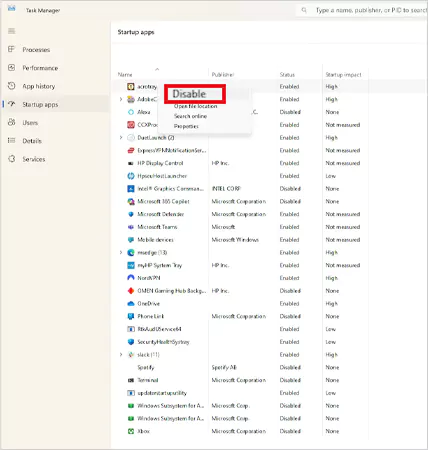This screenshot has height=450, width=428.
Task: Expand the DuetLaunch (2) group
Action: pyautogui.click(x=121, y=138)
